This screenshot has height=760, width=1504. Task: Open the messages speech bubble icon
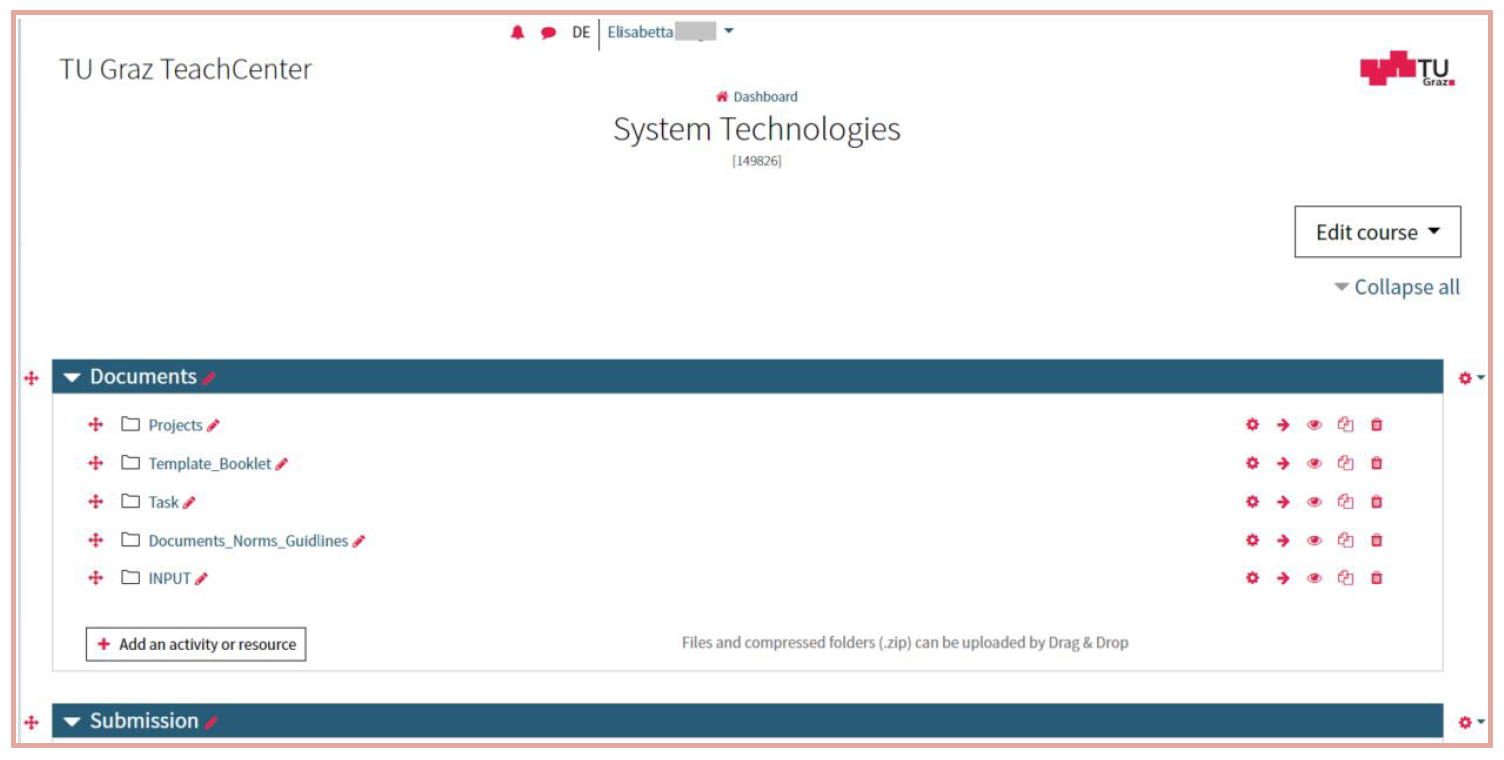(548, 32)
